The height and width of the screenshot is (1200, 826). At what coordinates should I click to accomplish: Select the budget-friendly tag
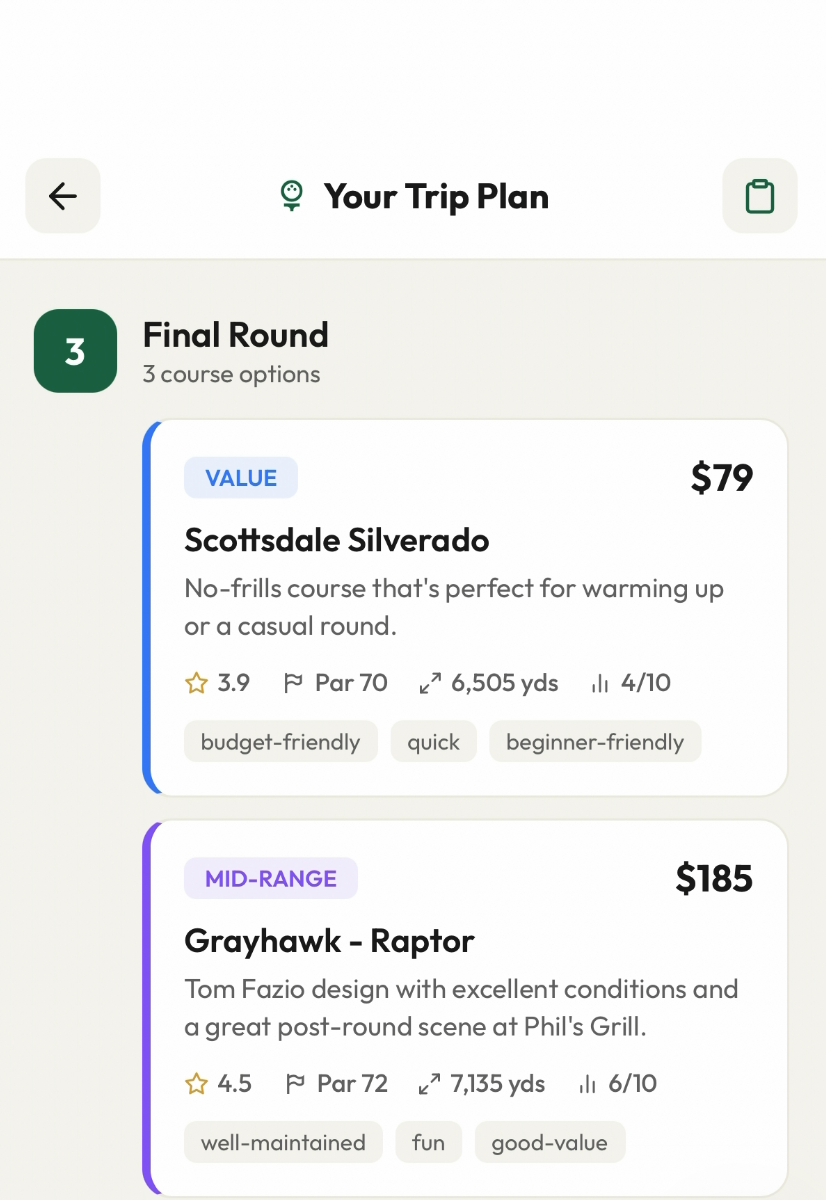280,742
